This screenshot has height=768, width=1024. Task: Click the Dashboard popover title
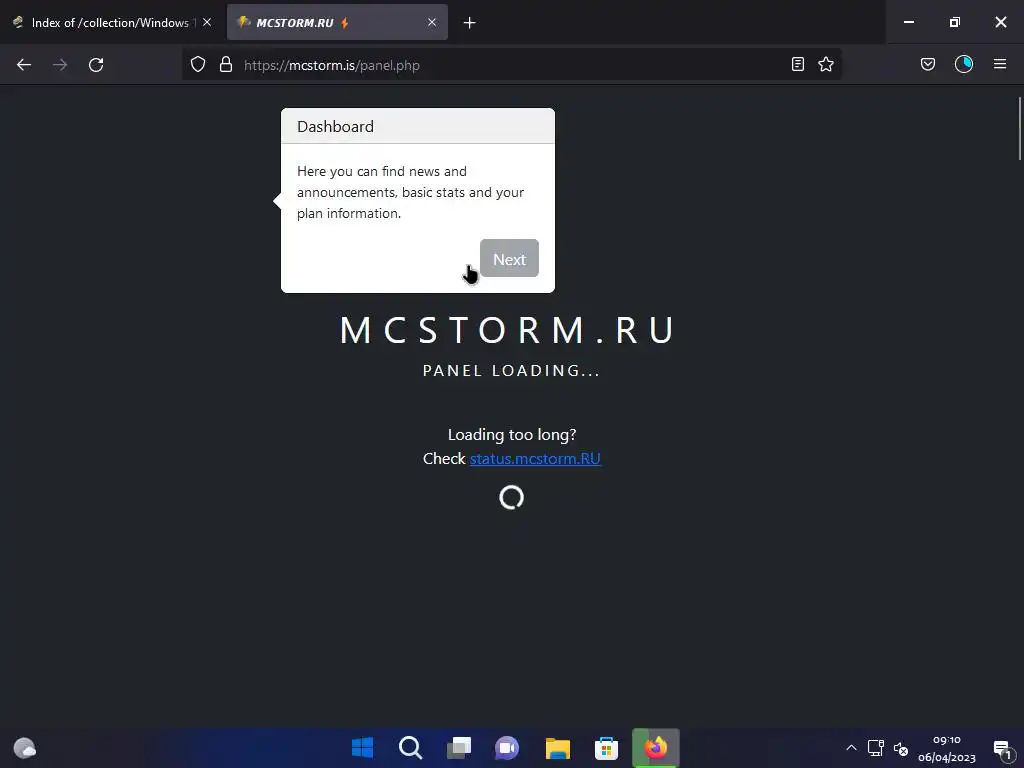click(336, 126)
